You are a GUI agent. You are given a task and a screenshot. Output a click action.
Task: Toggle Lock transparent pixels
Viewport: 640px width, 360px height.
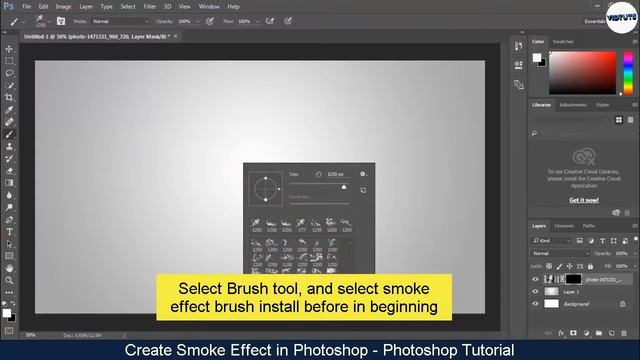(549, 266)
